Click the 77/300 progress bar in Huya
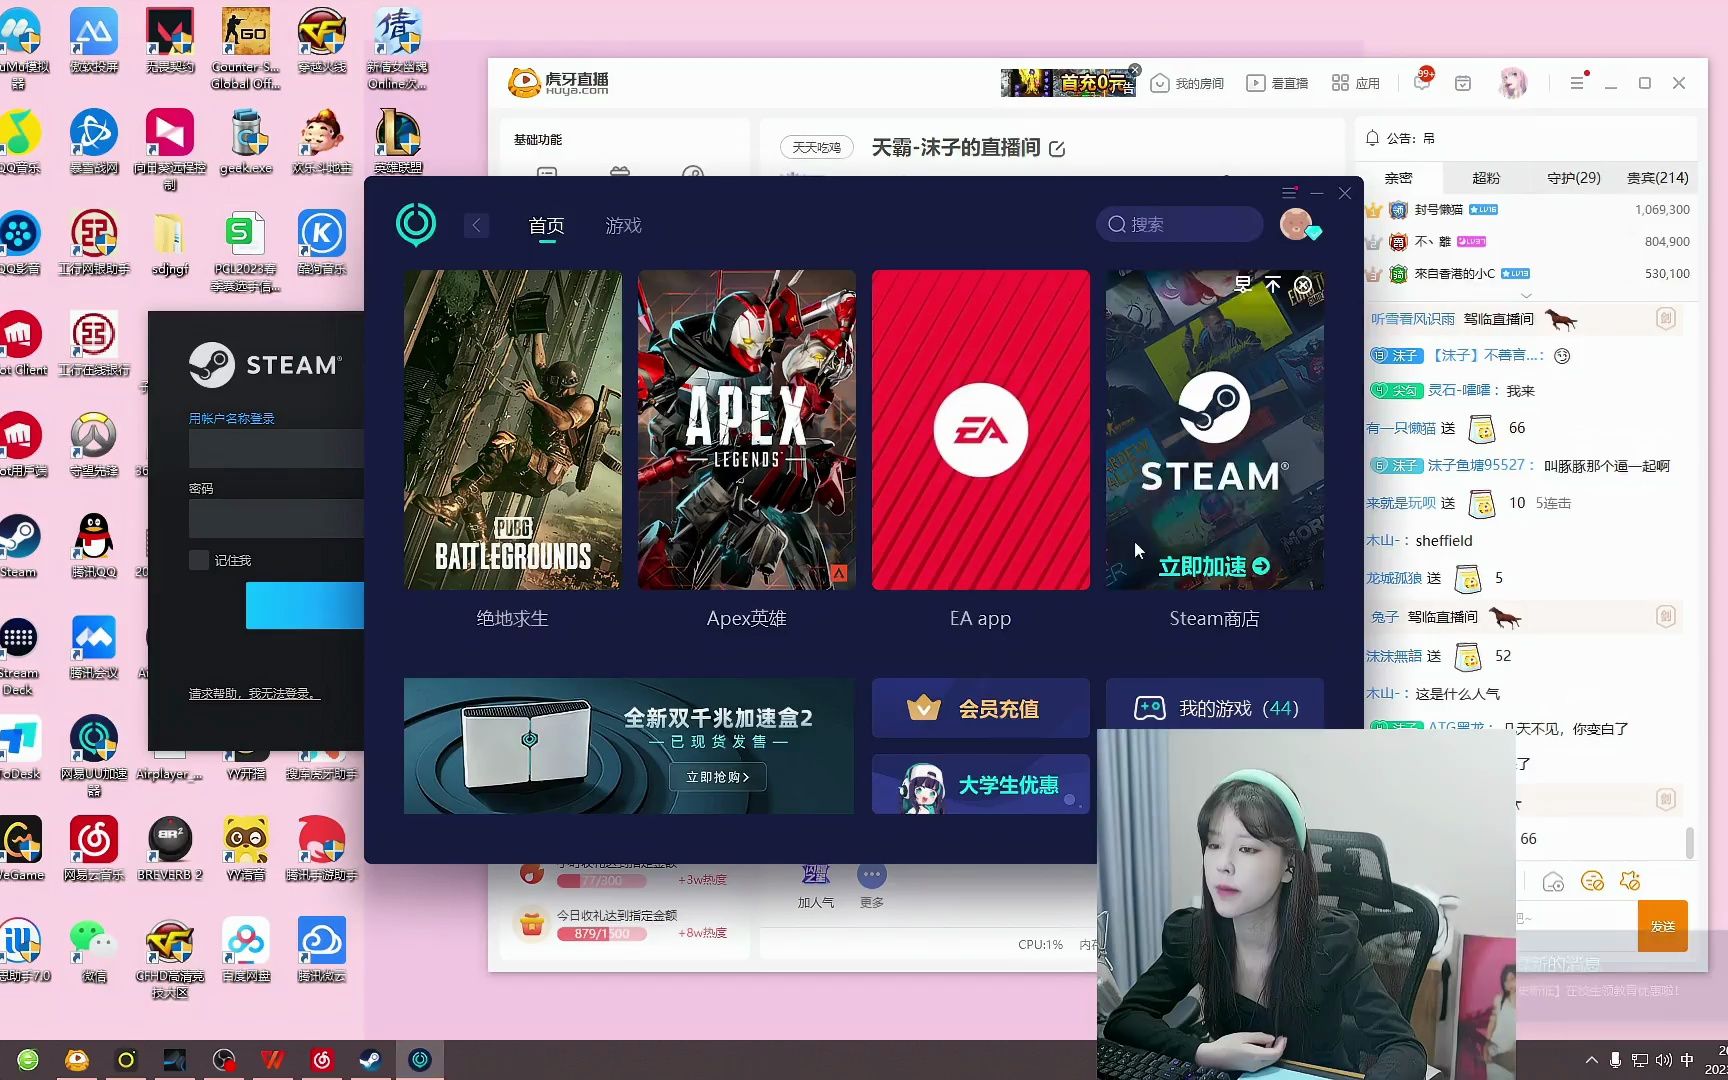The width and height of the screenshot is (1728, 1080). (x=601, y=881)
